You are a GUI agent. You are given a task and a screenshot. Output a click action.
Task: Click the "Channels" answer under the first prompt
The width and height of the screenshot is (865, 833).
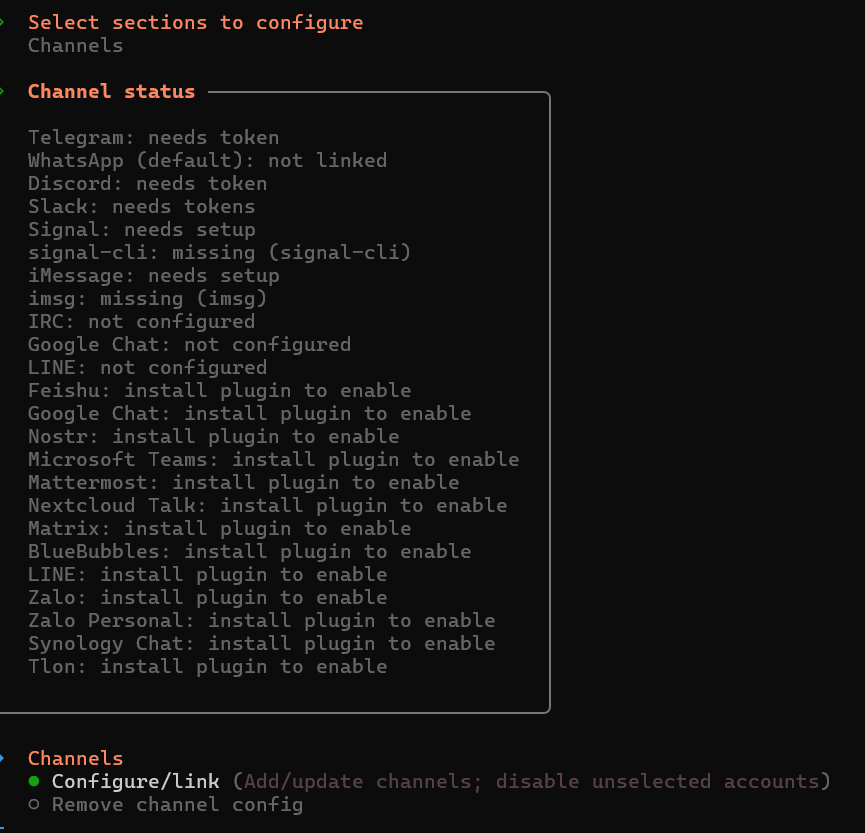75,45
